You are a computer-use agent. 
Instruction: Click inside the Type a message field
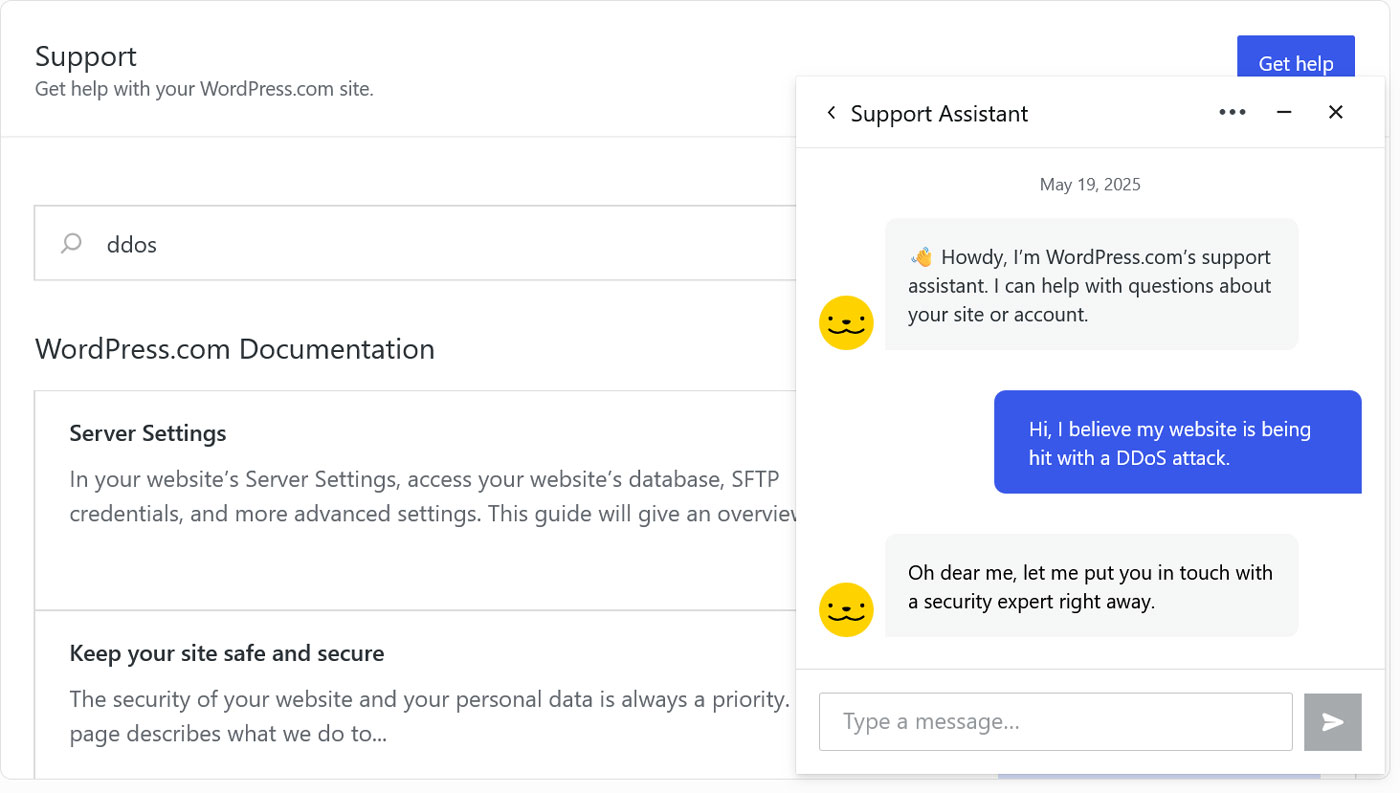(1055, 721)
